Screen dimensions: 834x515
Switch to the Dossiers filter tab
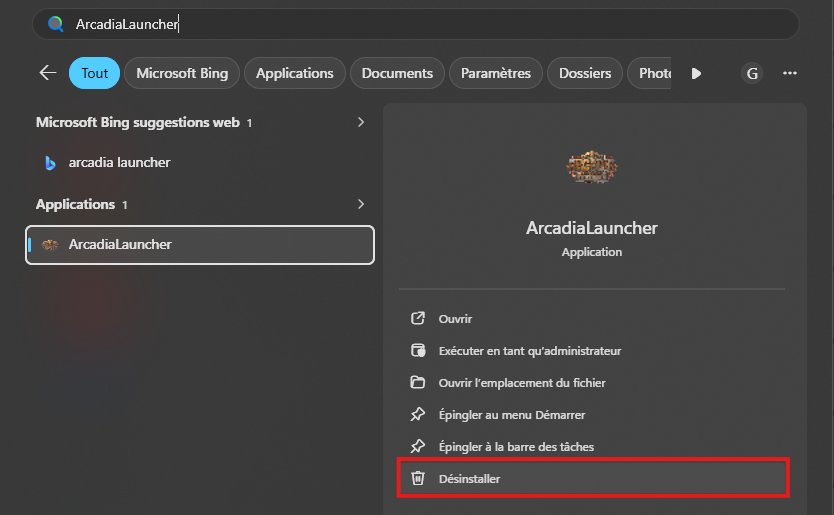[x=585, y=73]
